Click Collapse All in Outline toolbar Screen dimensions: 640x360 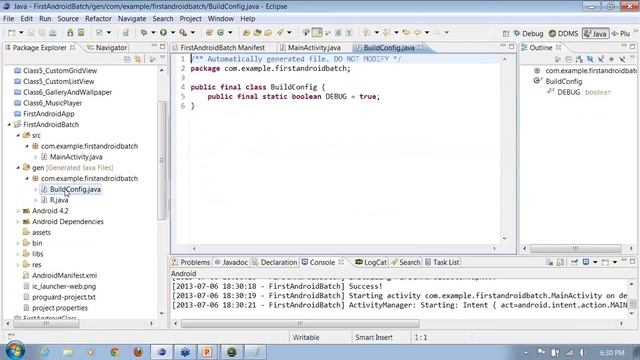(x=568, y=60)
